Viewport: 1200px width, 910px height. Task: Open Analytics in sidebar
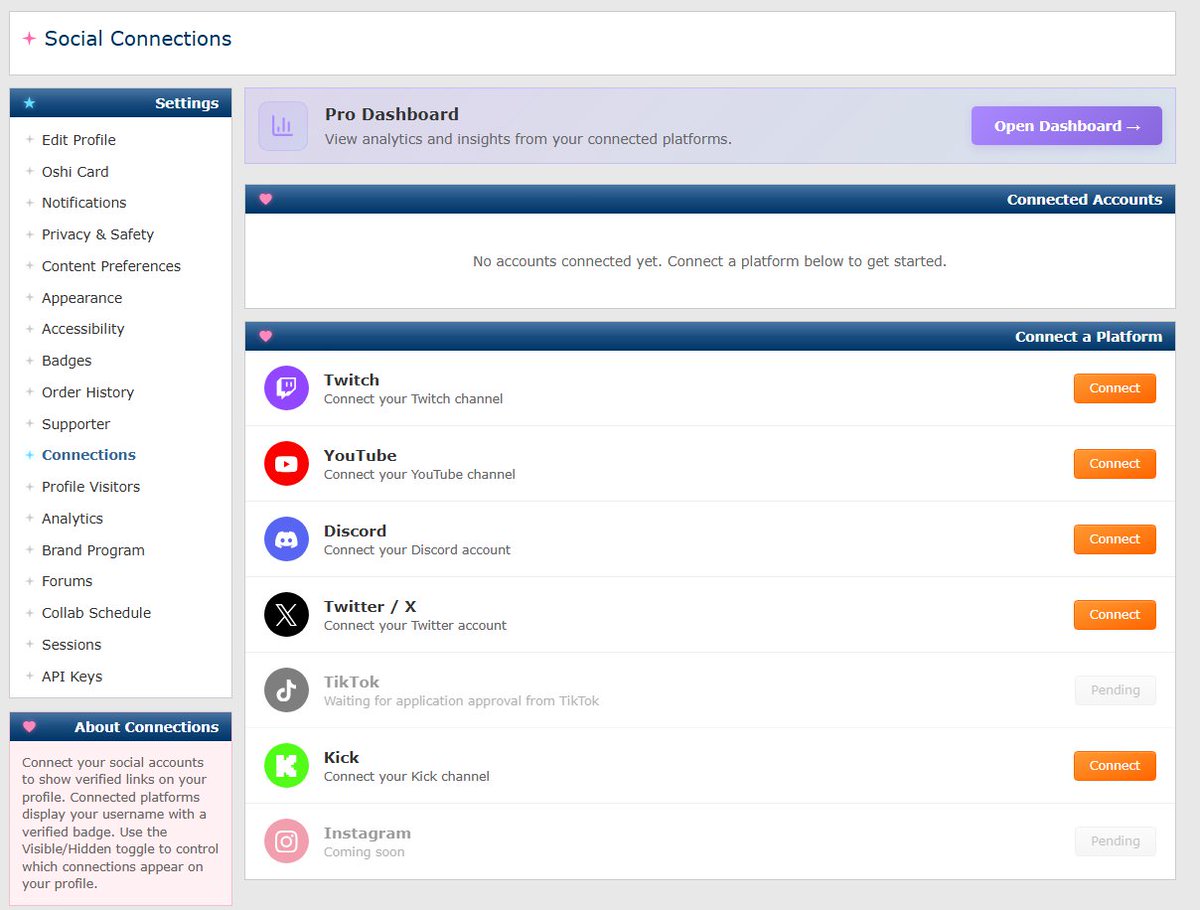72,519
